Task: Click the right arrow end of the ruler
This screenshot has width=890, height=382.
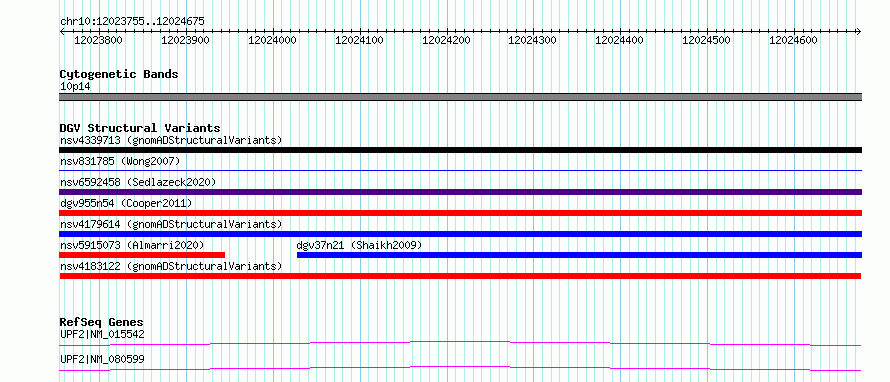Action: tap(859, 31)
